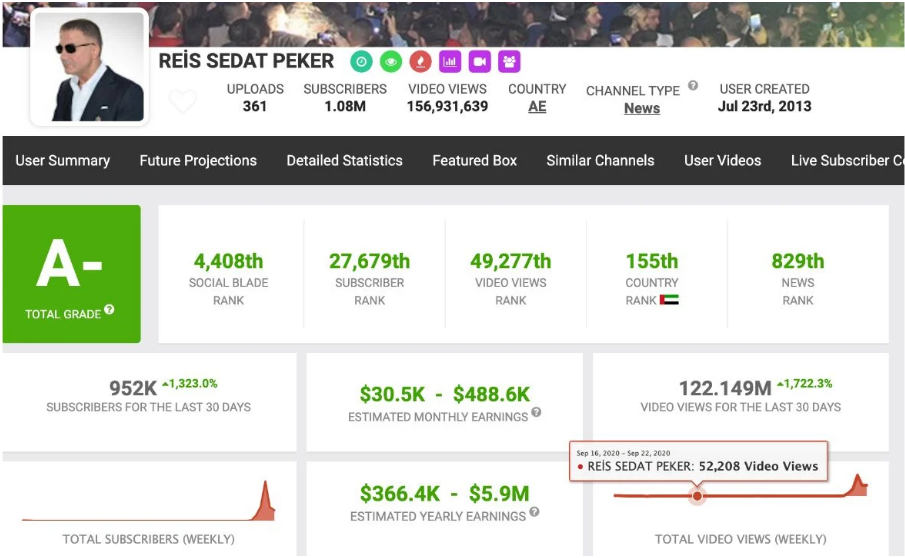Click the $366.4K - $5.9M yearly earnings
The image size is (905, 558).
[444, 494]
